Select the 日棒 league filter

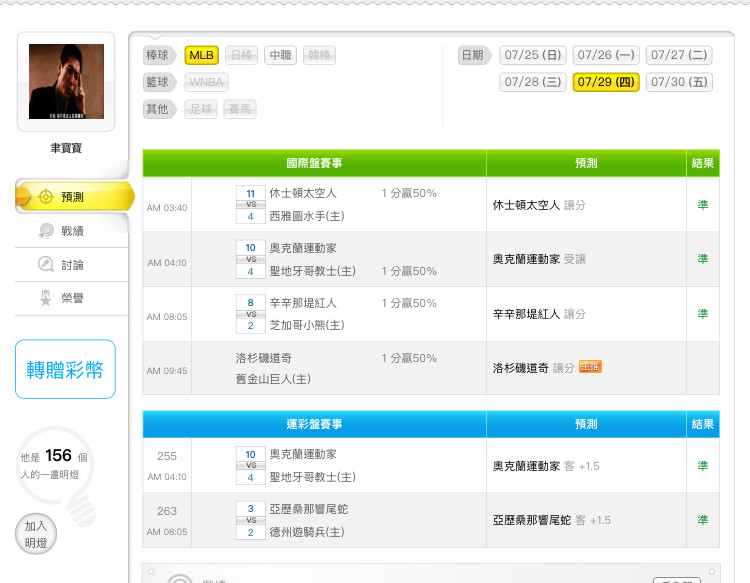point(242,55)
